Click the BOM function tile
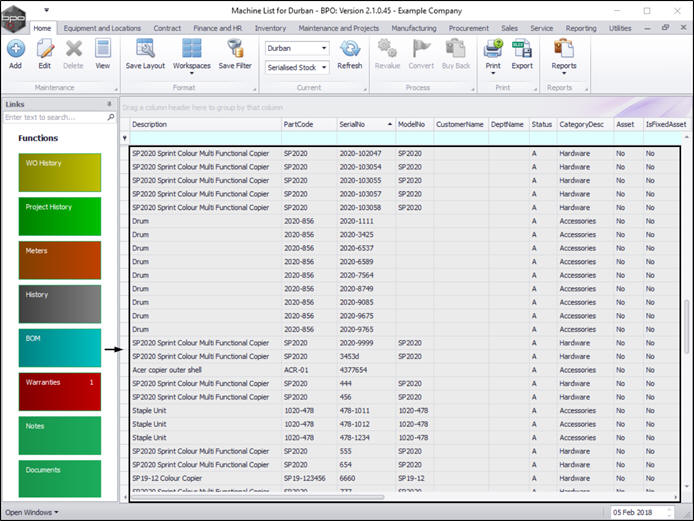This screenshot has height=521, width=694. (x=59, y=347)
